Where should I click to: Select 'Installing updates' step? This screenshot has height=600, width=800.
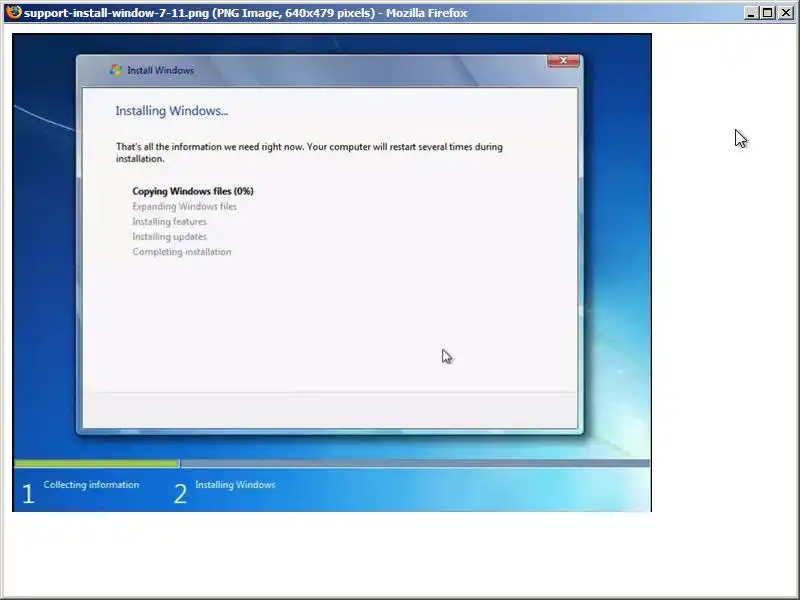[x=169, y=237]
